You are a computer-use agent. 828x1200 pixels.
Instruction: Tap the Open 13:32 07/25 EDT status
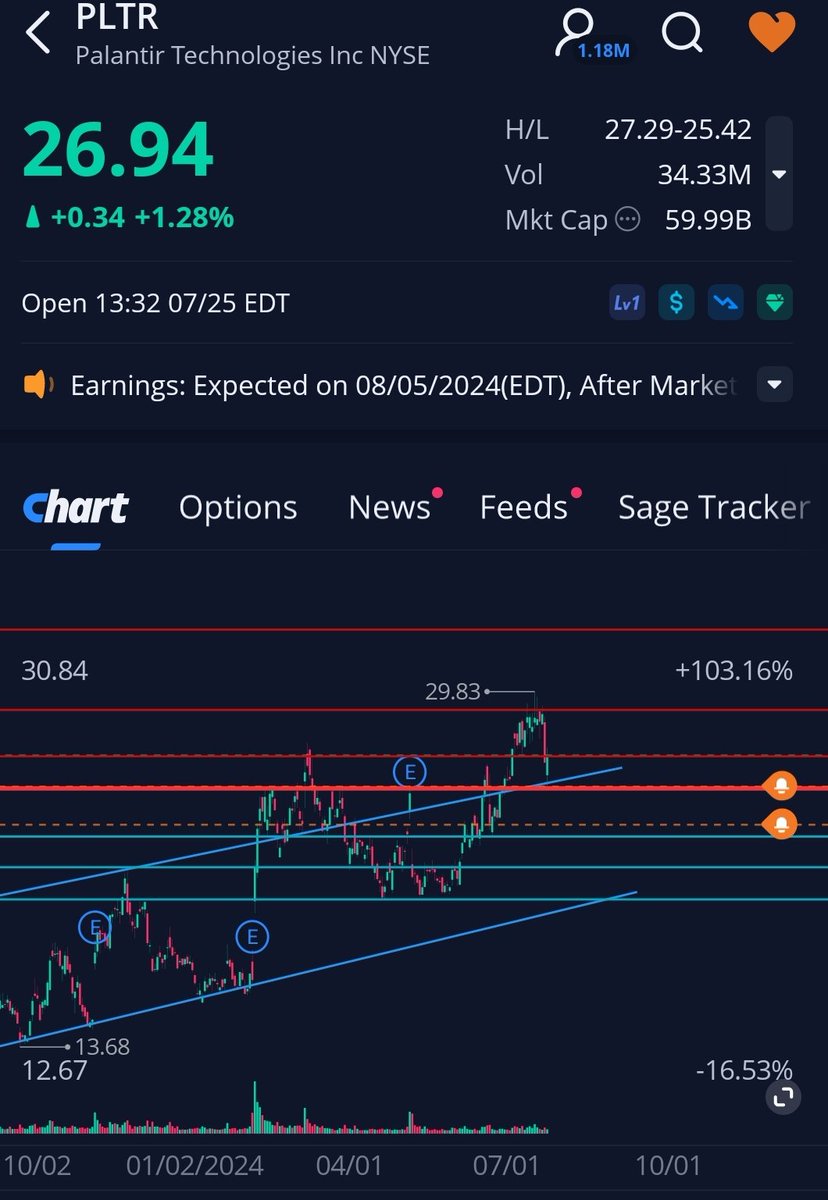[155, 303]
